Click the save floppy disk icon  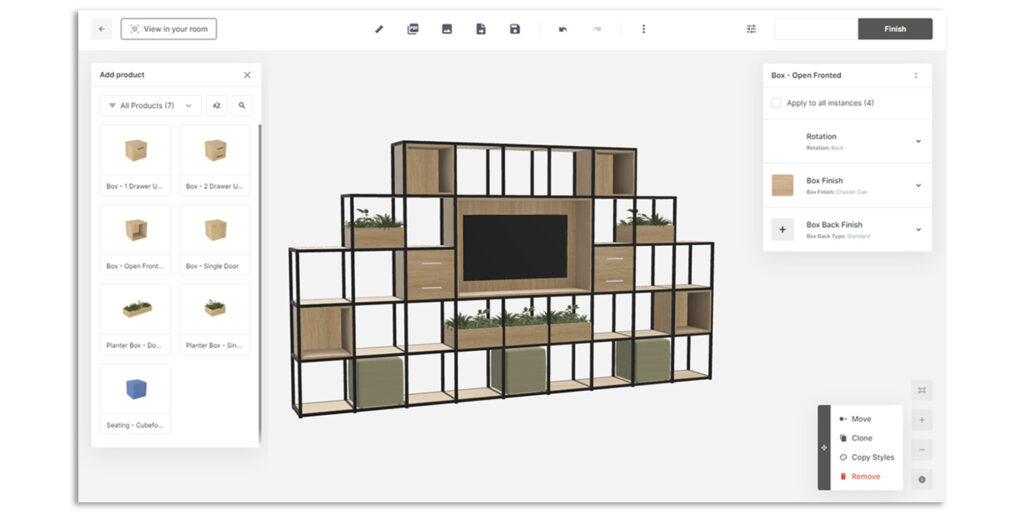pos(515,29)
